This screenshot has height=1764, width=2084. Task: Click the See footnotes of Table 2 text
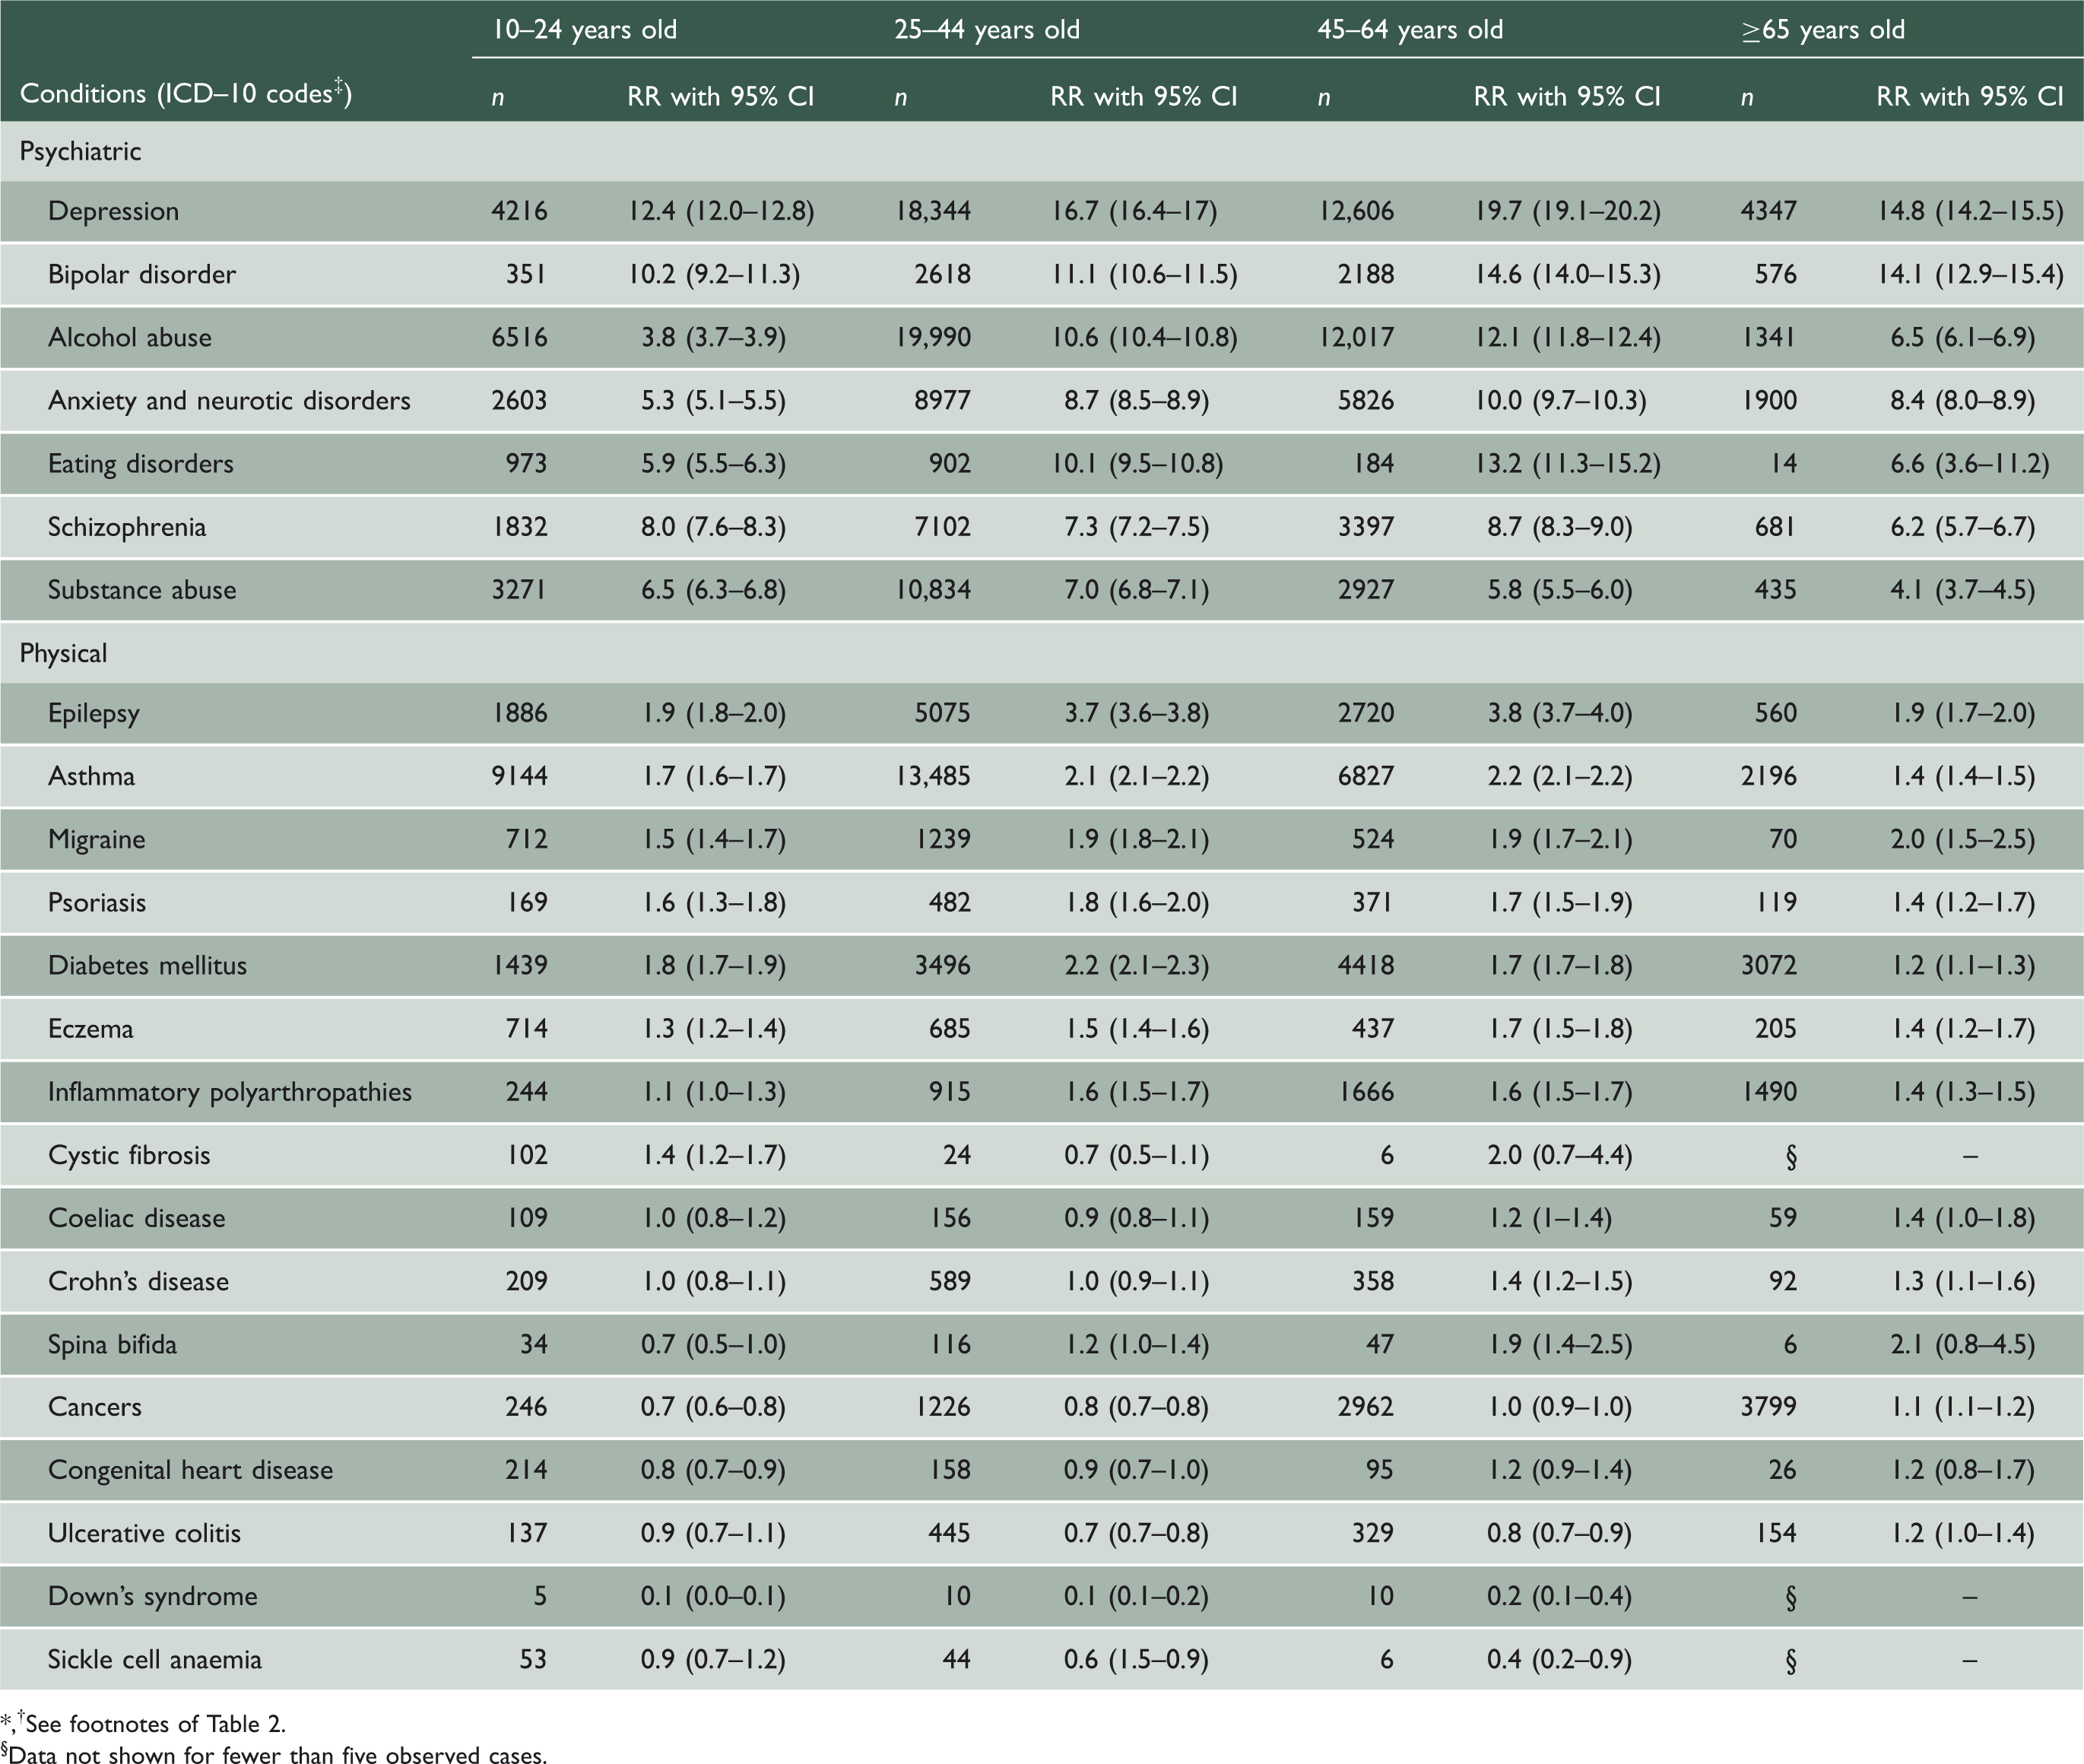(155, 1723)
